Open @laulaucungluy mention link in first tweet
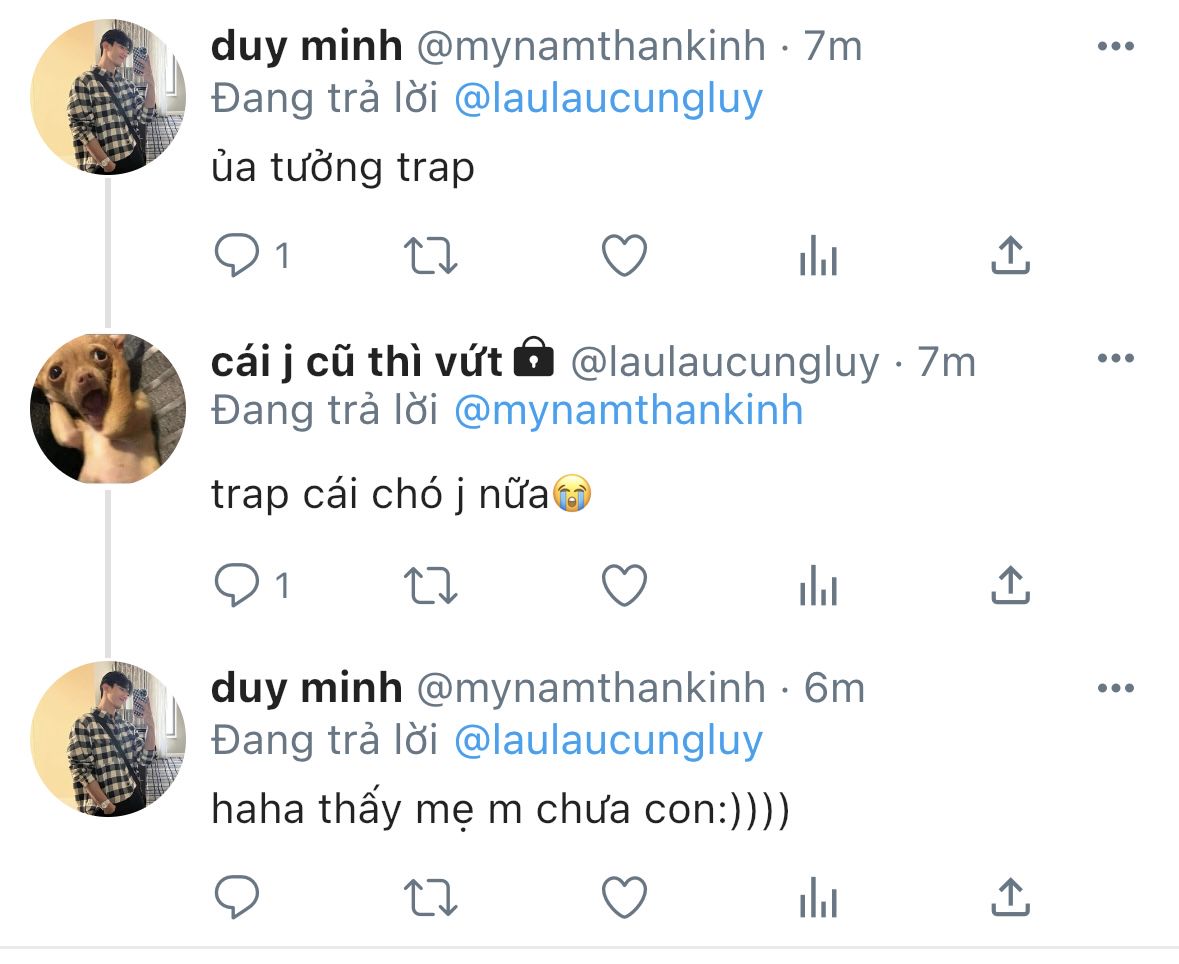The height and width of the screenshot is (964, 1179). pyautogui.click(x=608, y=99)
